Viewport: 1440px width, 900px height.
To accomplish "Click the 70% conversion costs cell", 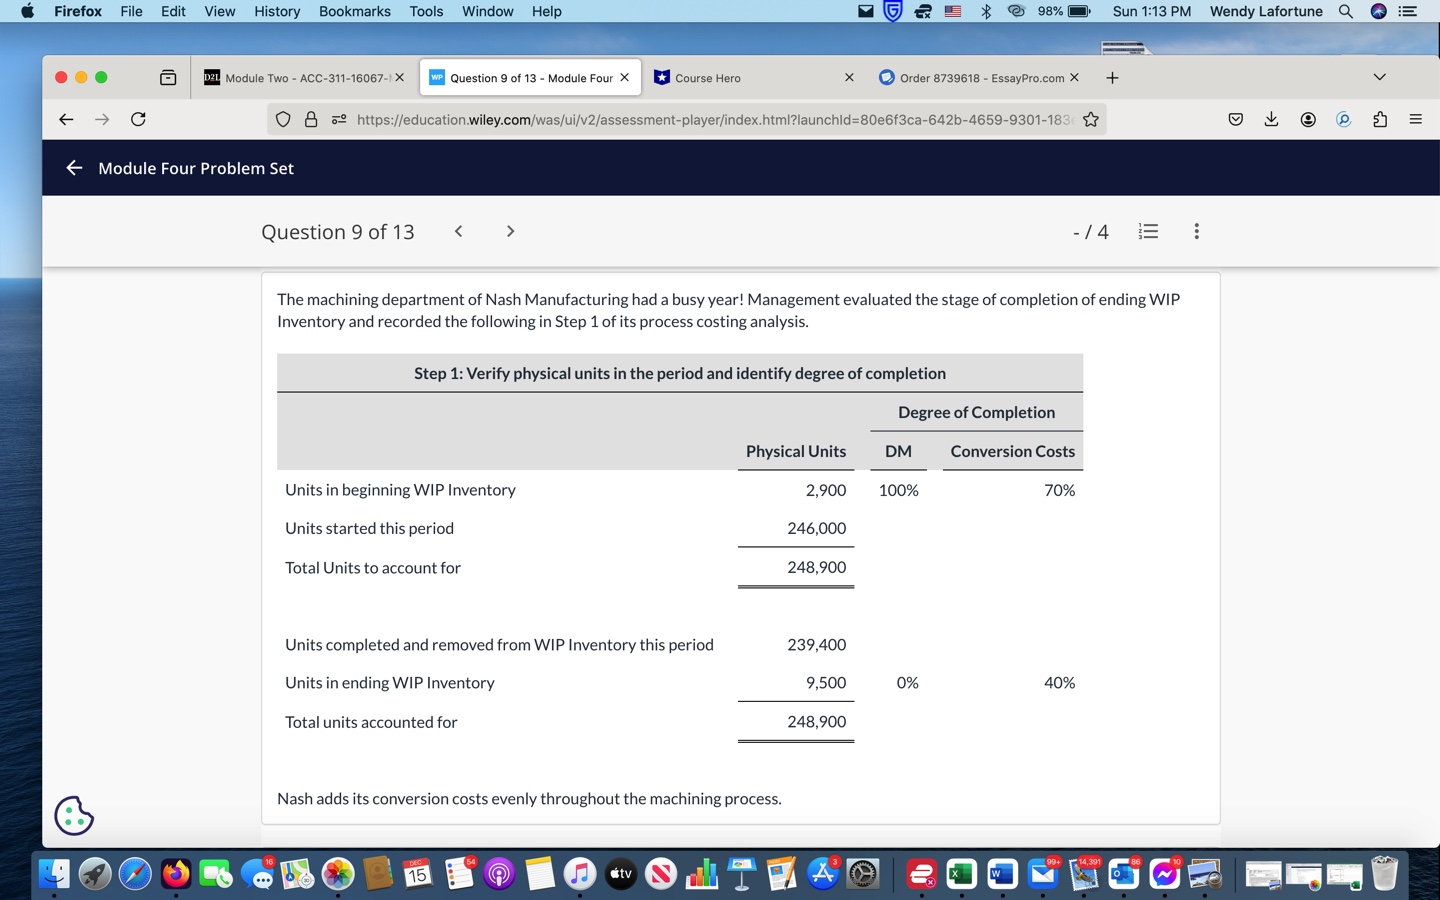I will pos(1059,490).
